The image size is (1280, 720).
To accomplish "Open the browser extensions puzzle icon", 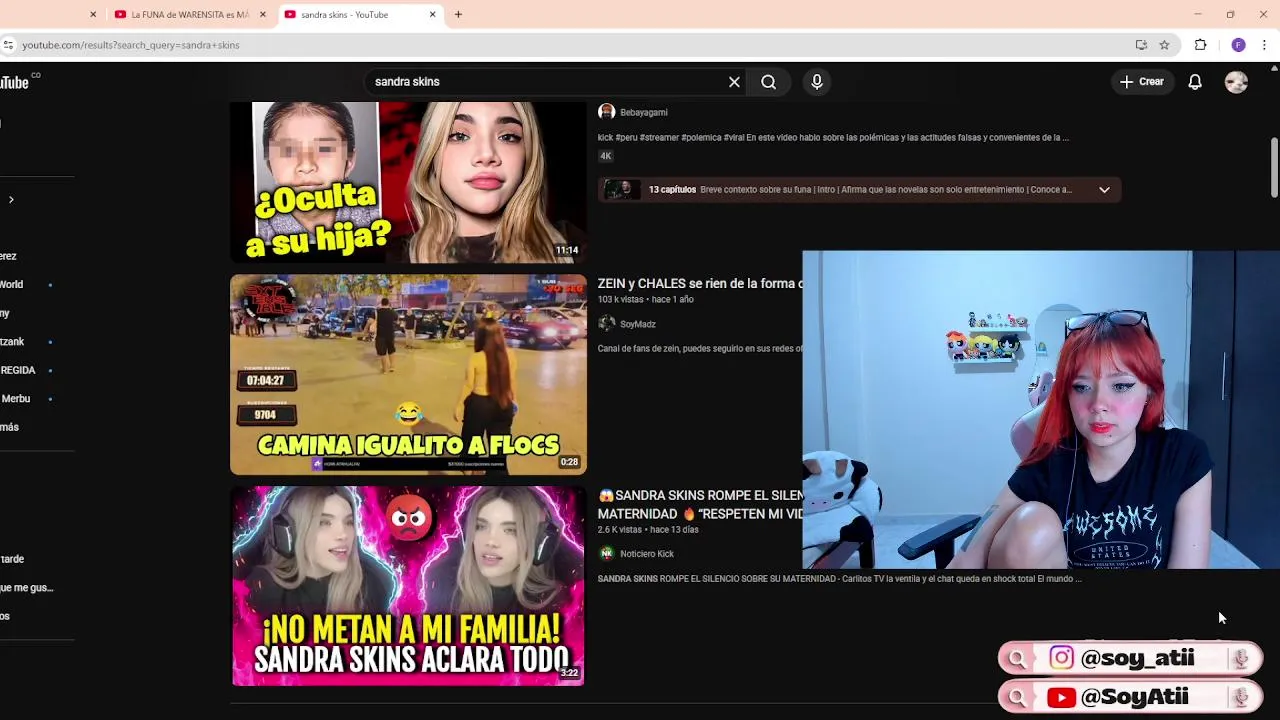I will click(x=1201, y=45).
